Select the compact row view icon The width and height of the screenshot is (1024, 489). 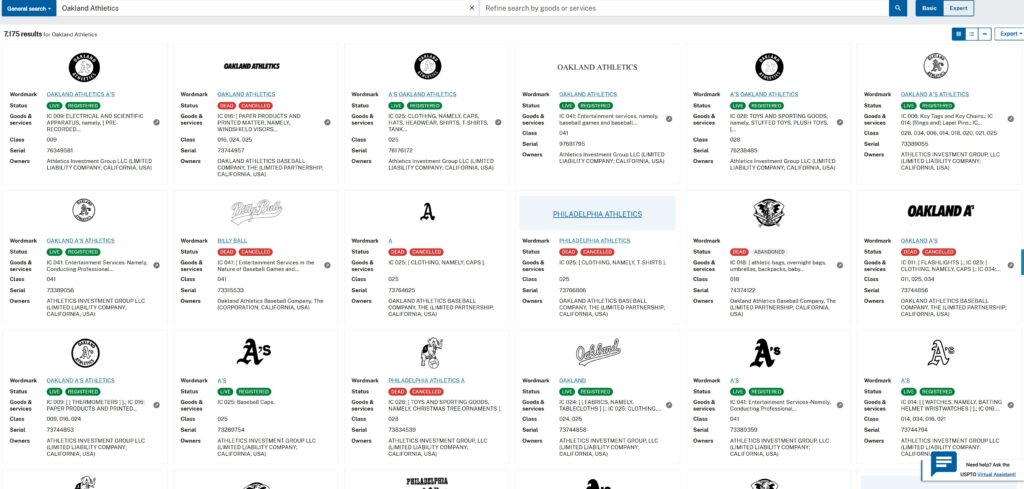[x=985, y=33]
